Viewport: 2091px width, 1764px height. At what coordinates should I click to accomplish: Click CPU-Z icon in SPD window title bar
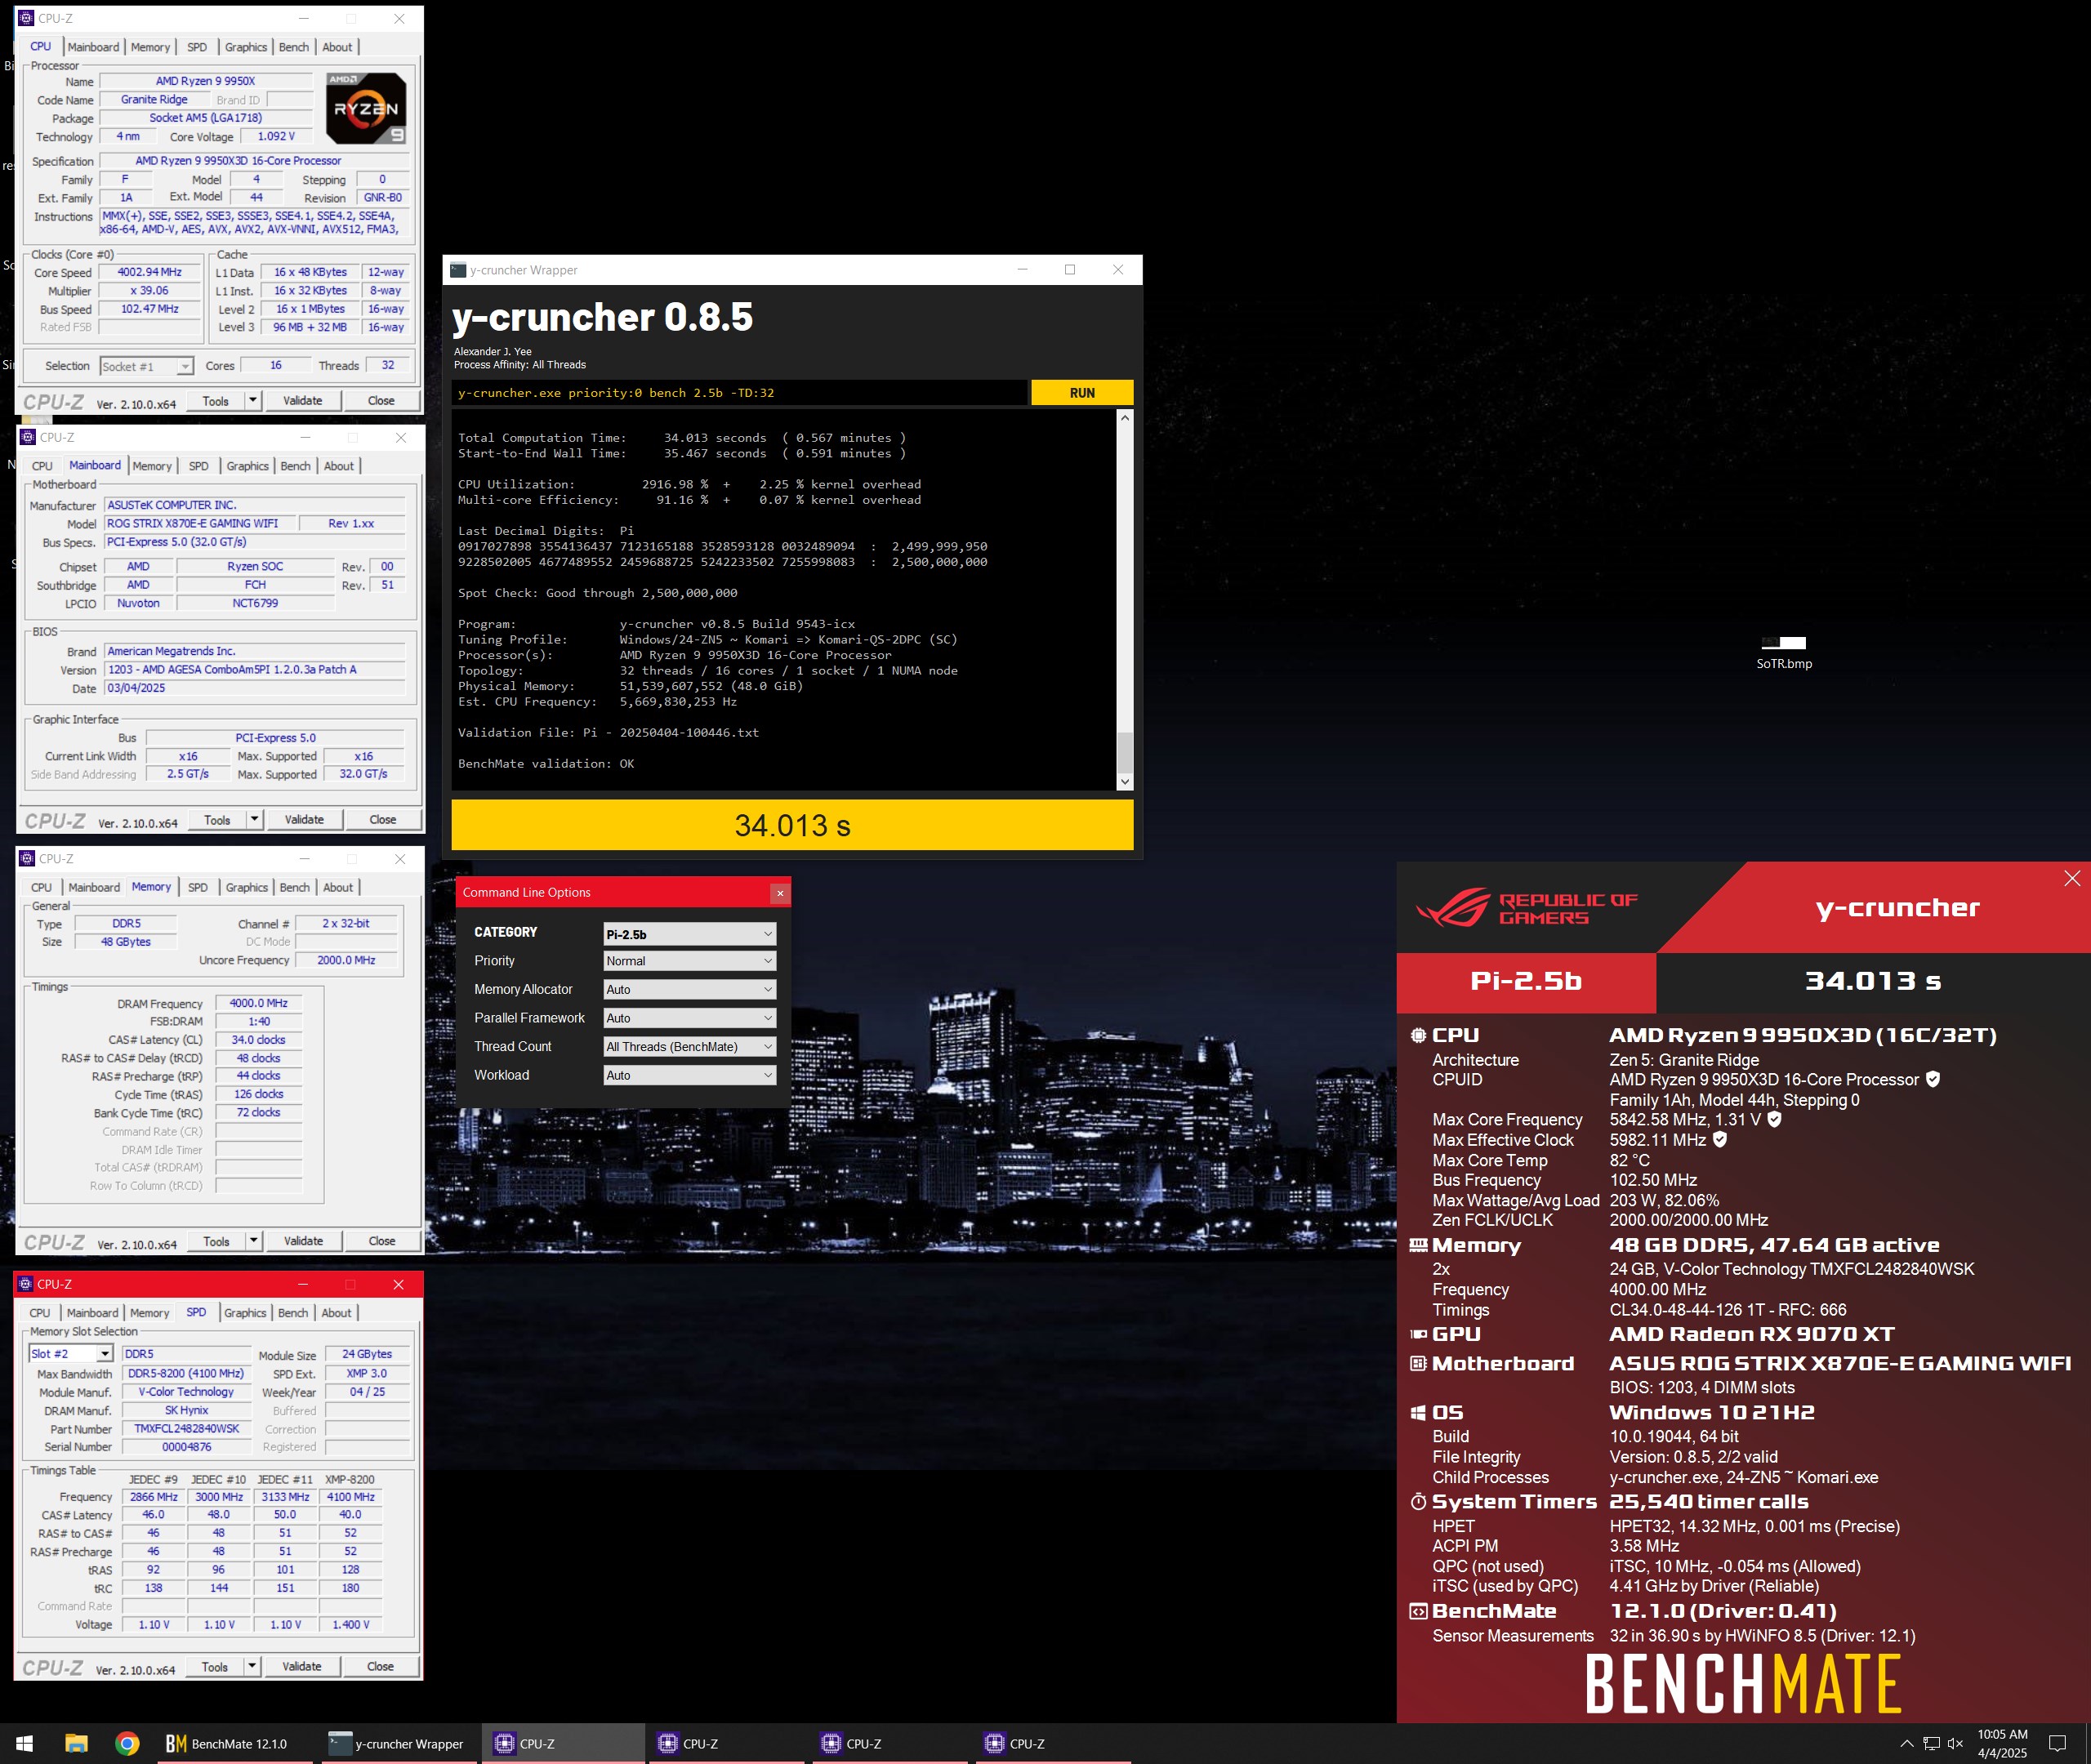tap(26, 1284)
